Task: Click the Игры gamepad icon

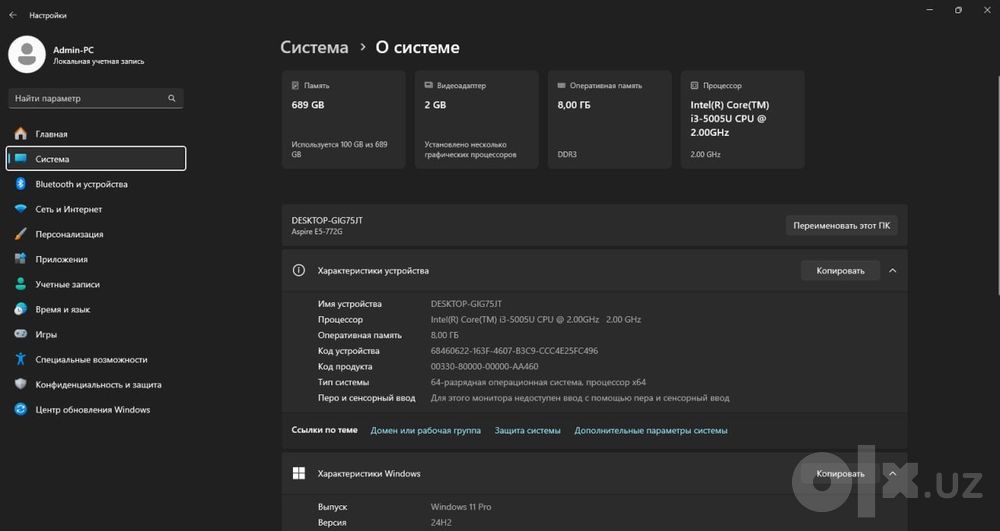Action: coord(21,334)
